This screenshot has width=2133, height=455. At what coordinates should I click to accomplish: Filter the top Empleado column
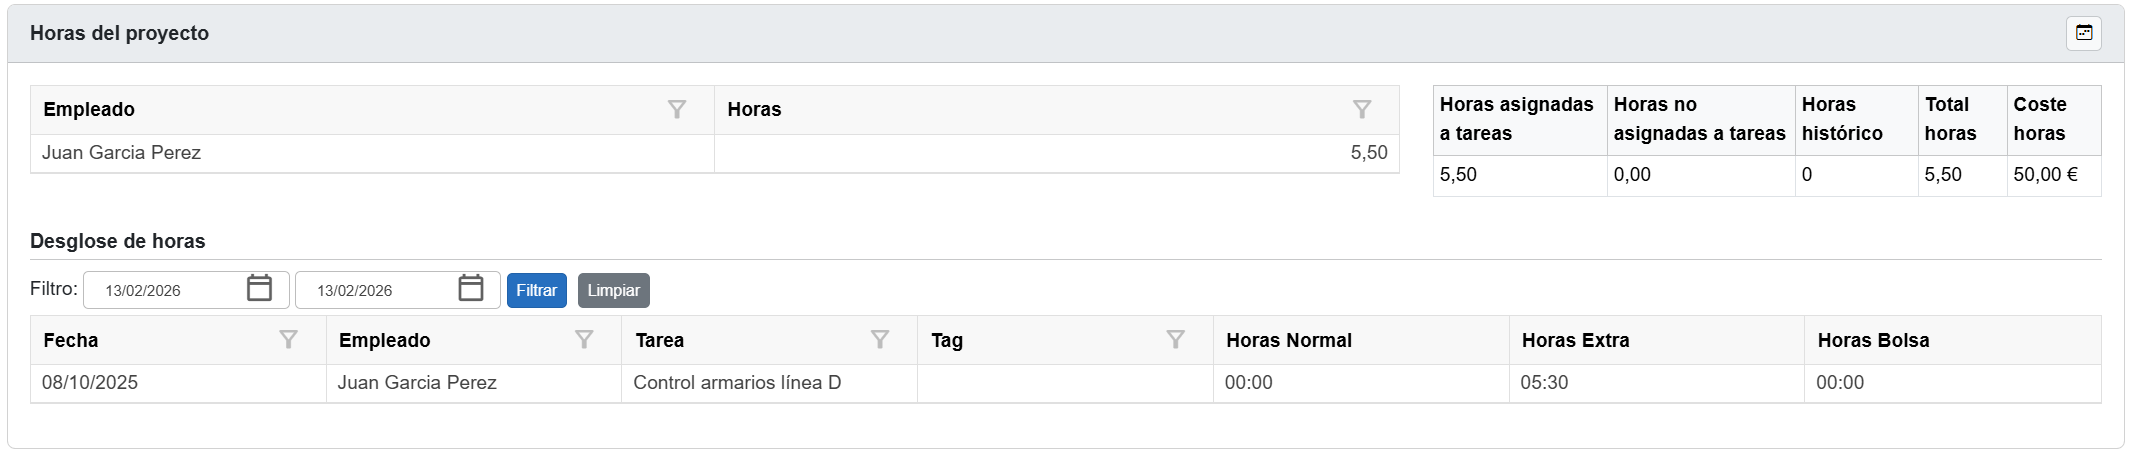[677, 109]
